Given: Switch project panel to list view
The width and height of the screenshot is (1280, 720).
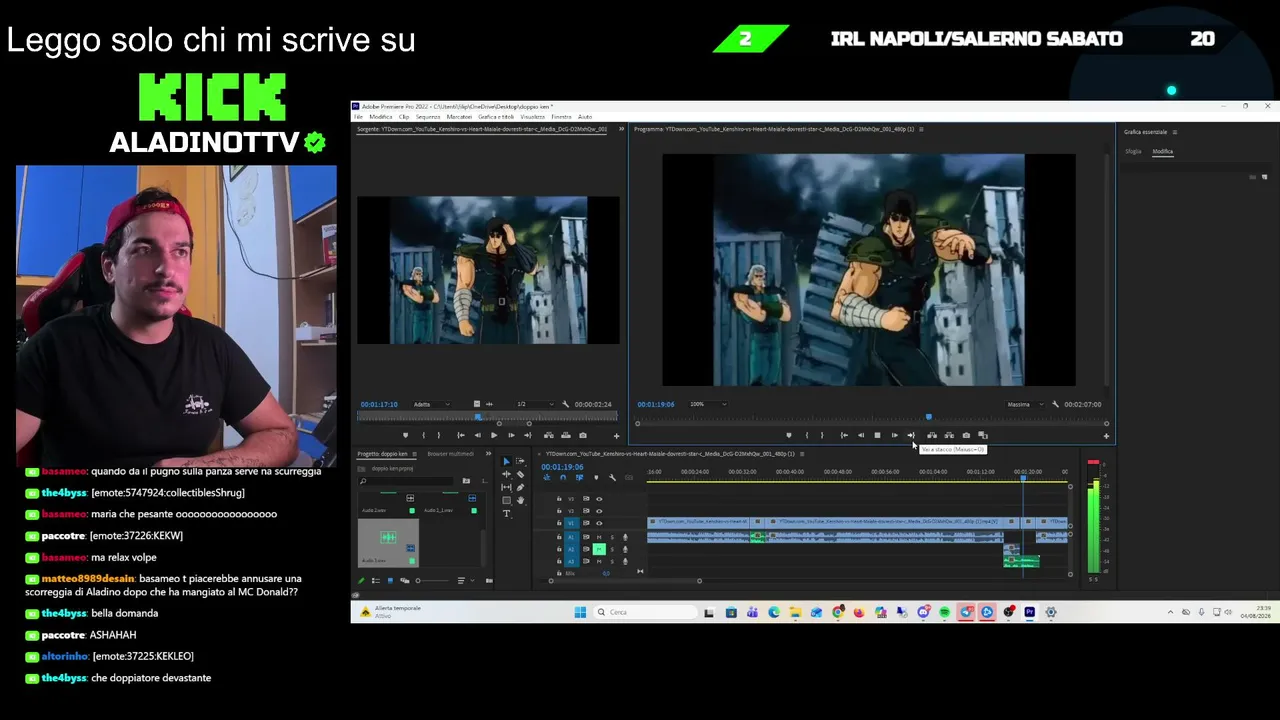Looking at the screenshot, I should pyautogui.click(x=376, y=580).
